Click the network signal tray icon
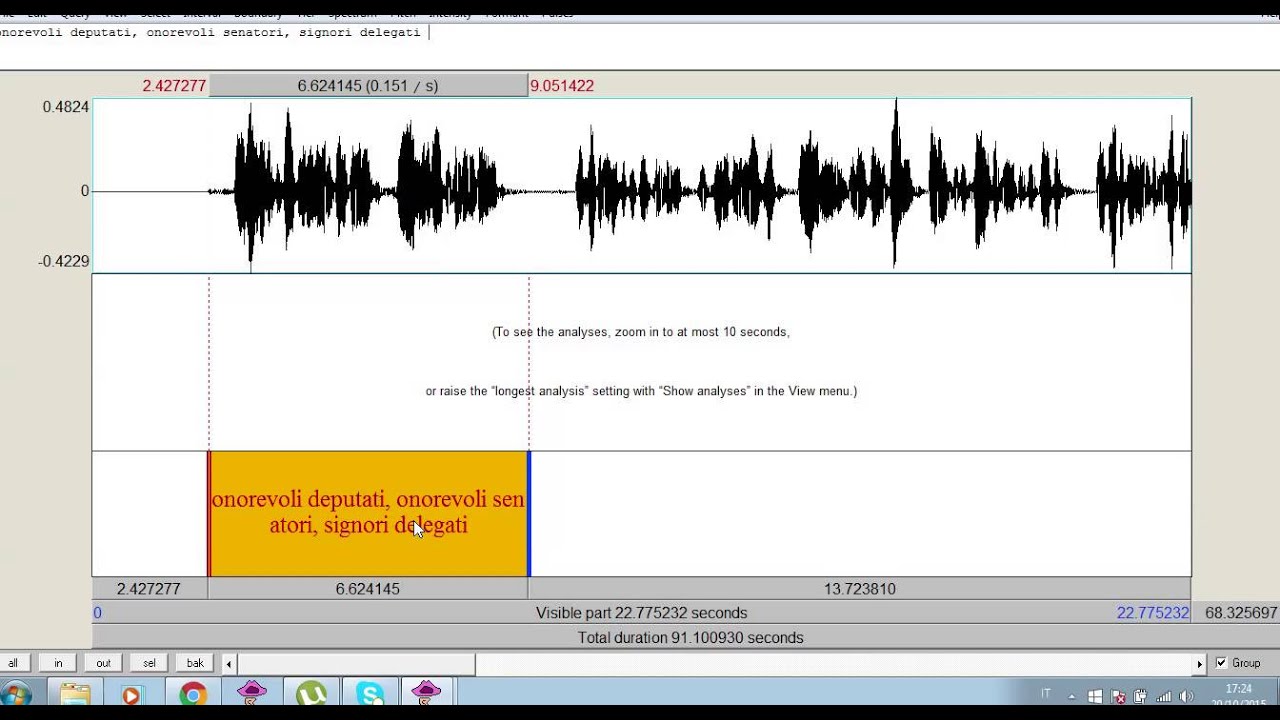The width and height of the screenshot is (1280, 720). pos(1163,696)
